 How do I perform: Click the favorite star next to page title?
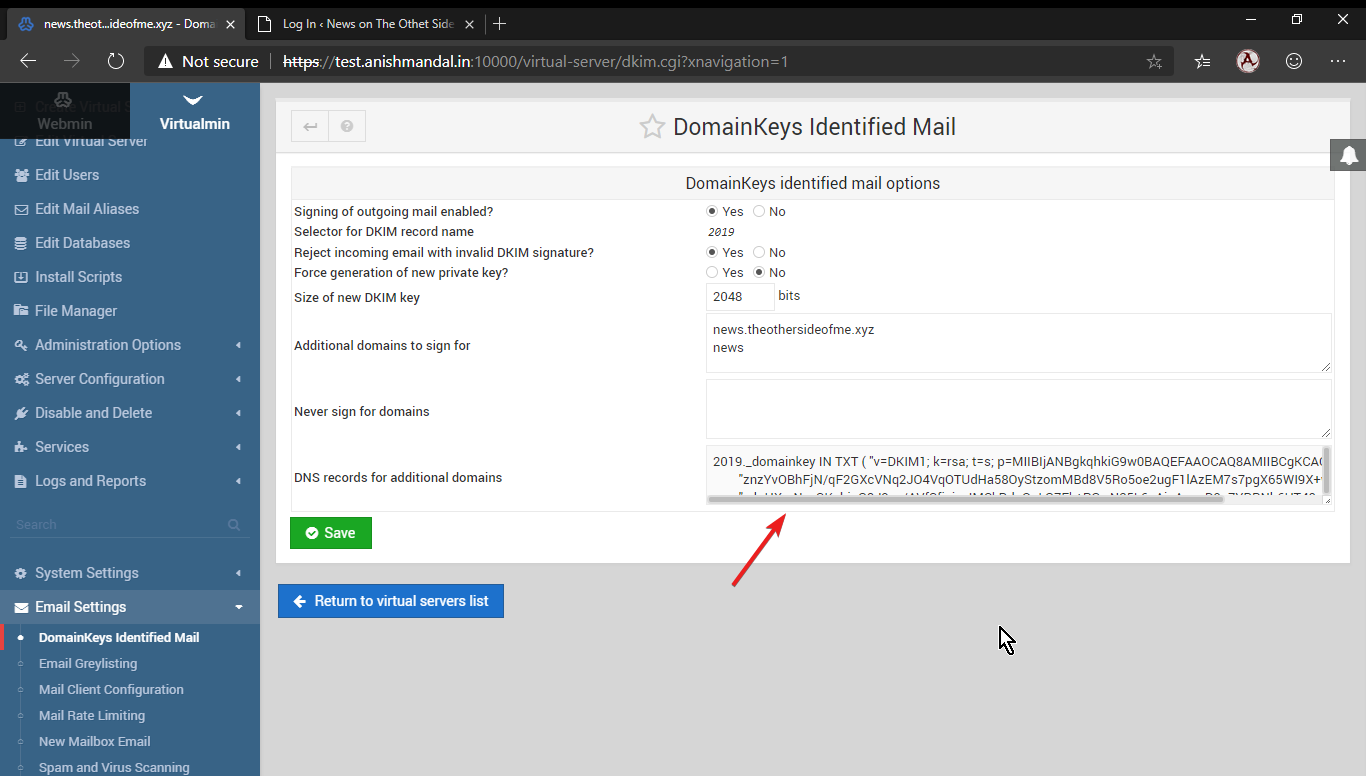pos(652,127)
